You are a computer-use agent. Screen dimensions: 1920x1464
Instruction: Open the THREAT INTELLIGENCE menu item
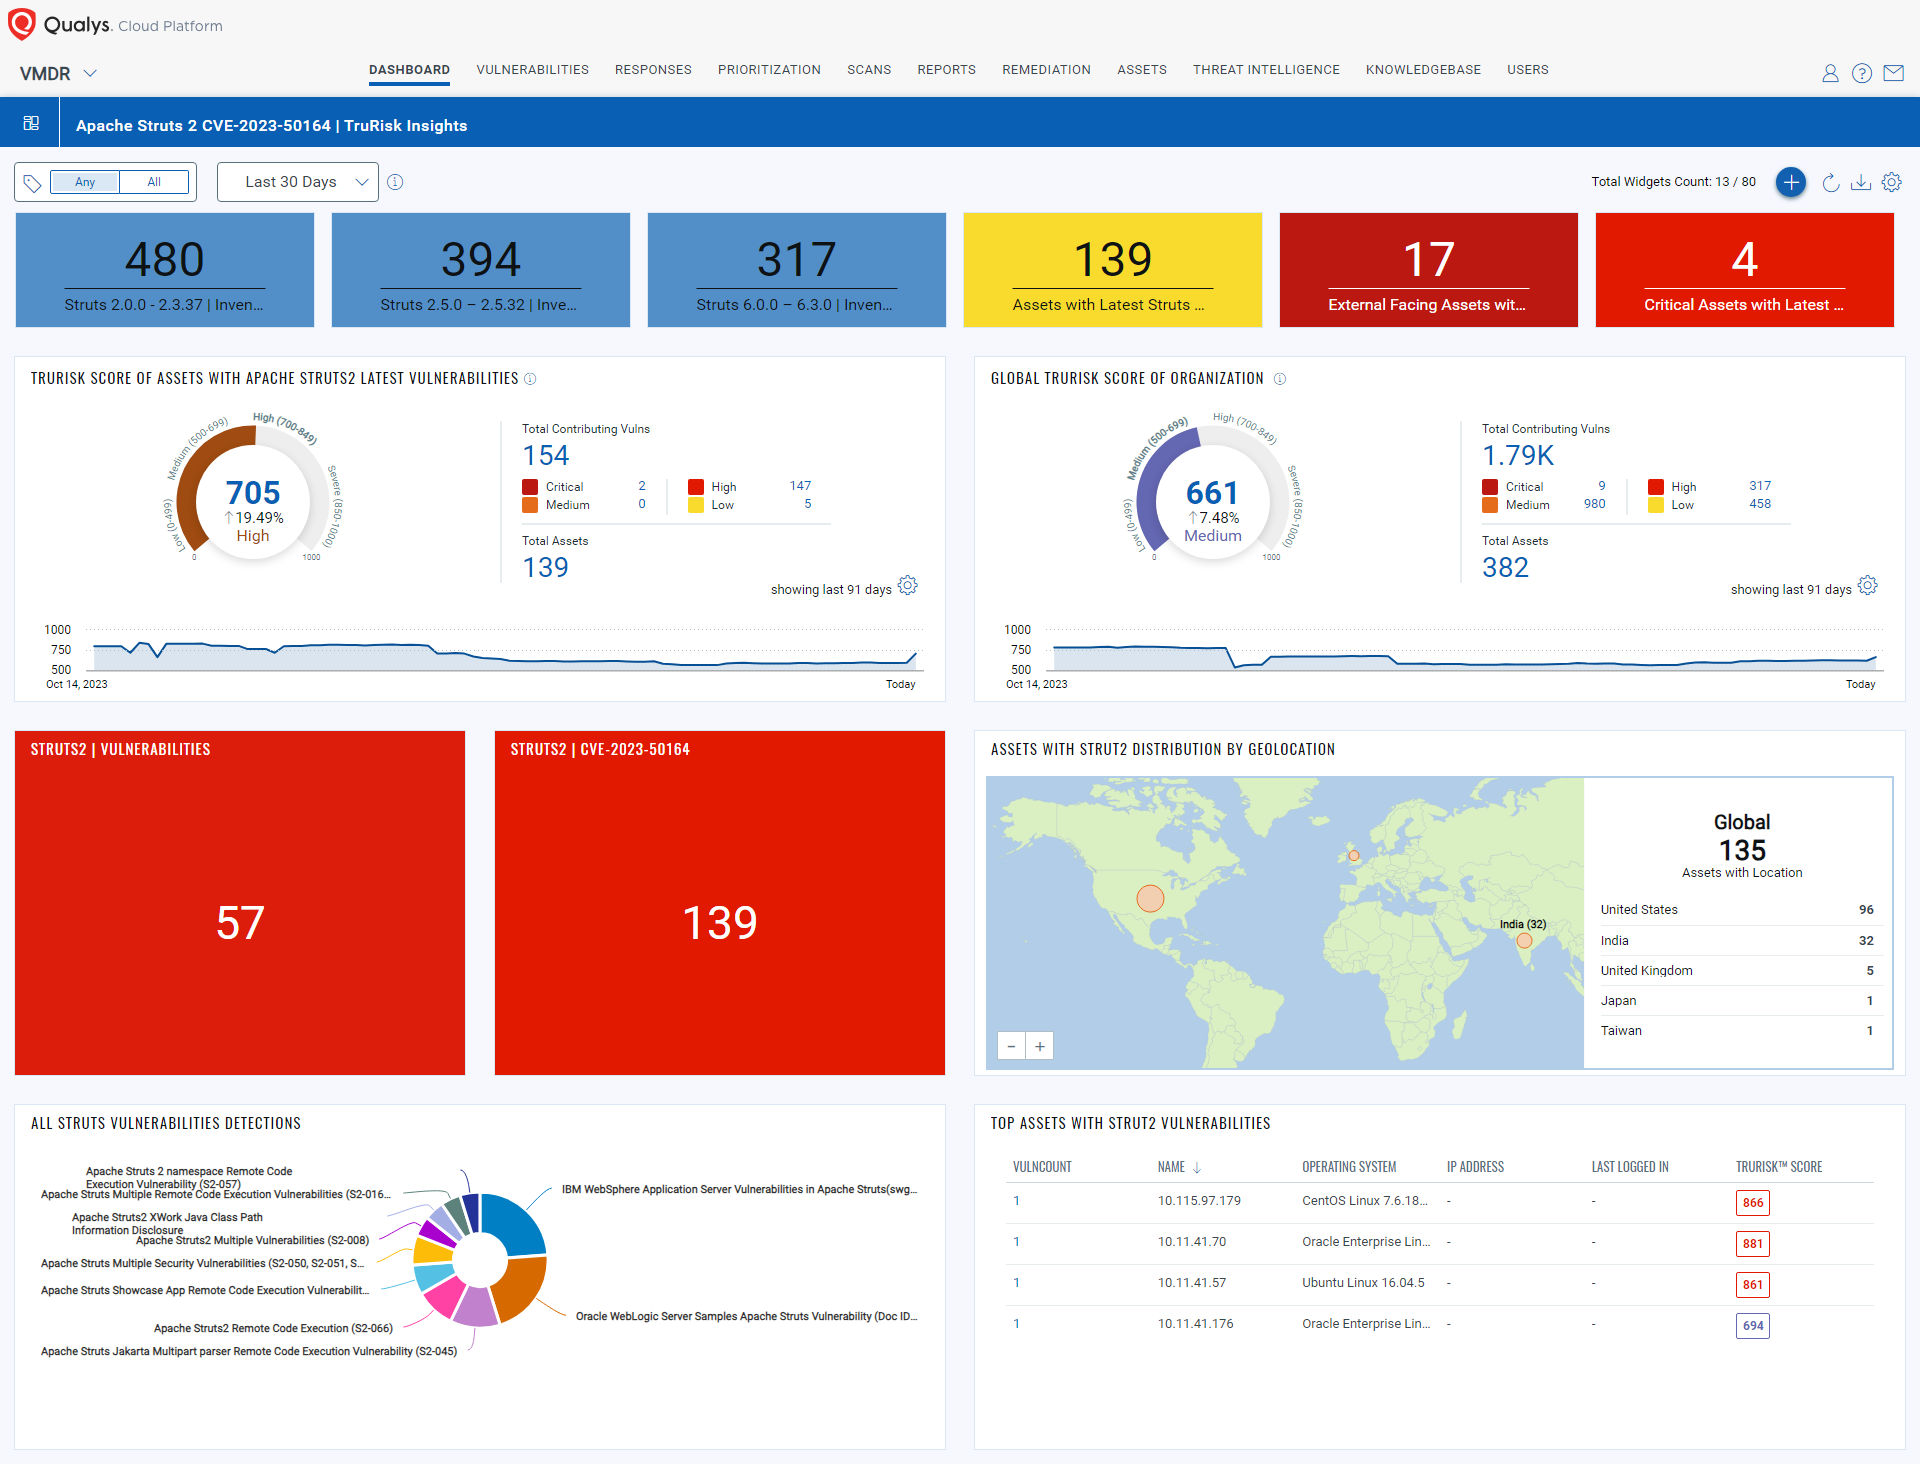(1265, 69)
